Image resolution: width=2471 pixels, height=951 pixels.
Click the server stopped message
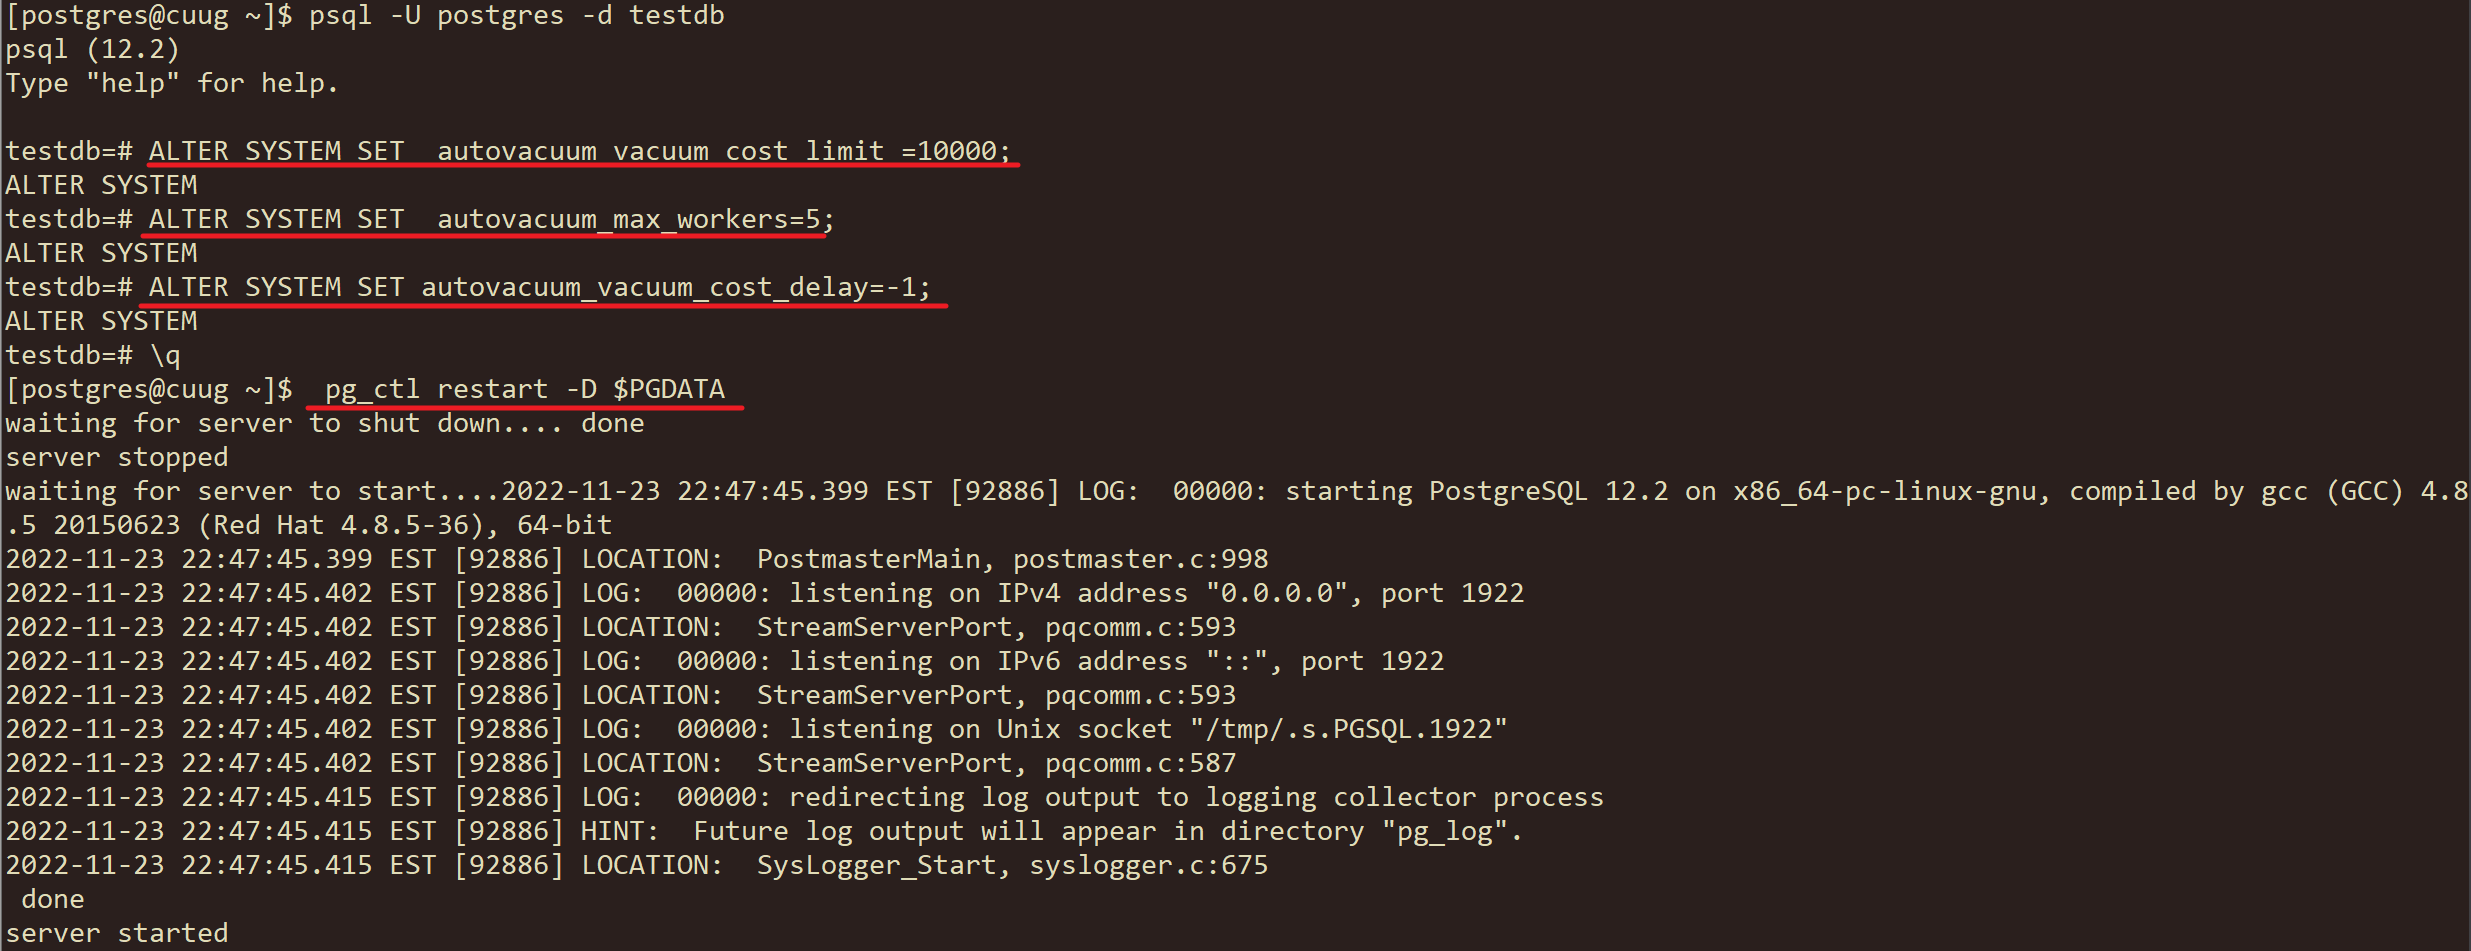point(117,457)
